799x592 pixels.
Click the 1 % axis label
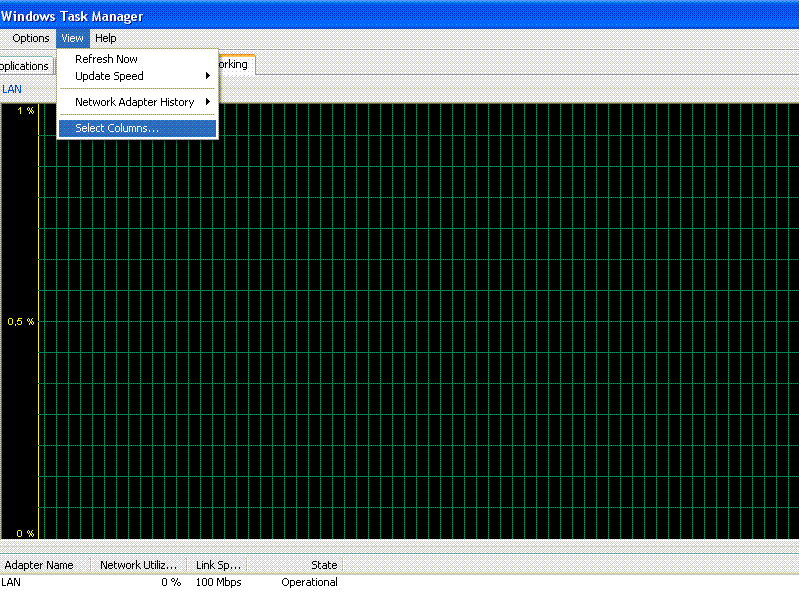25,111
